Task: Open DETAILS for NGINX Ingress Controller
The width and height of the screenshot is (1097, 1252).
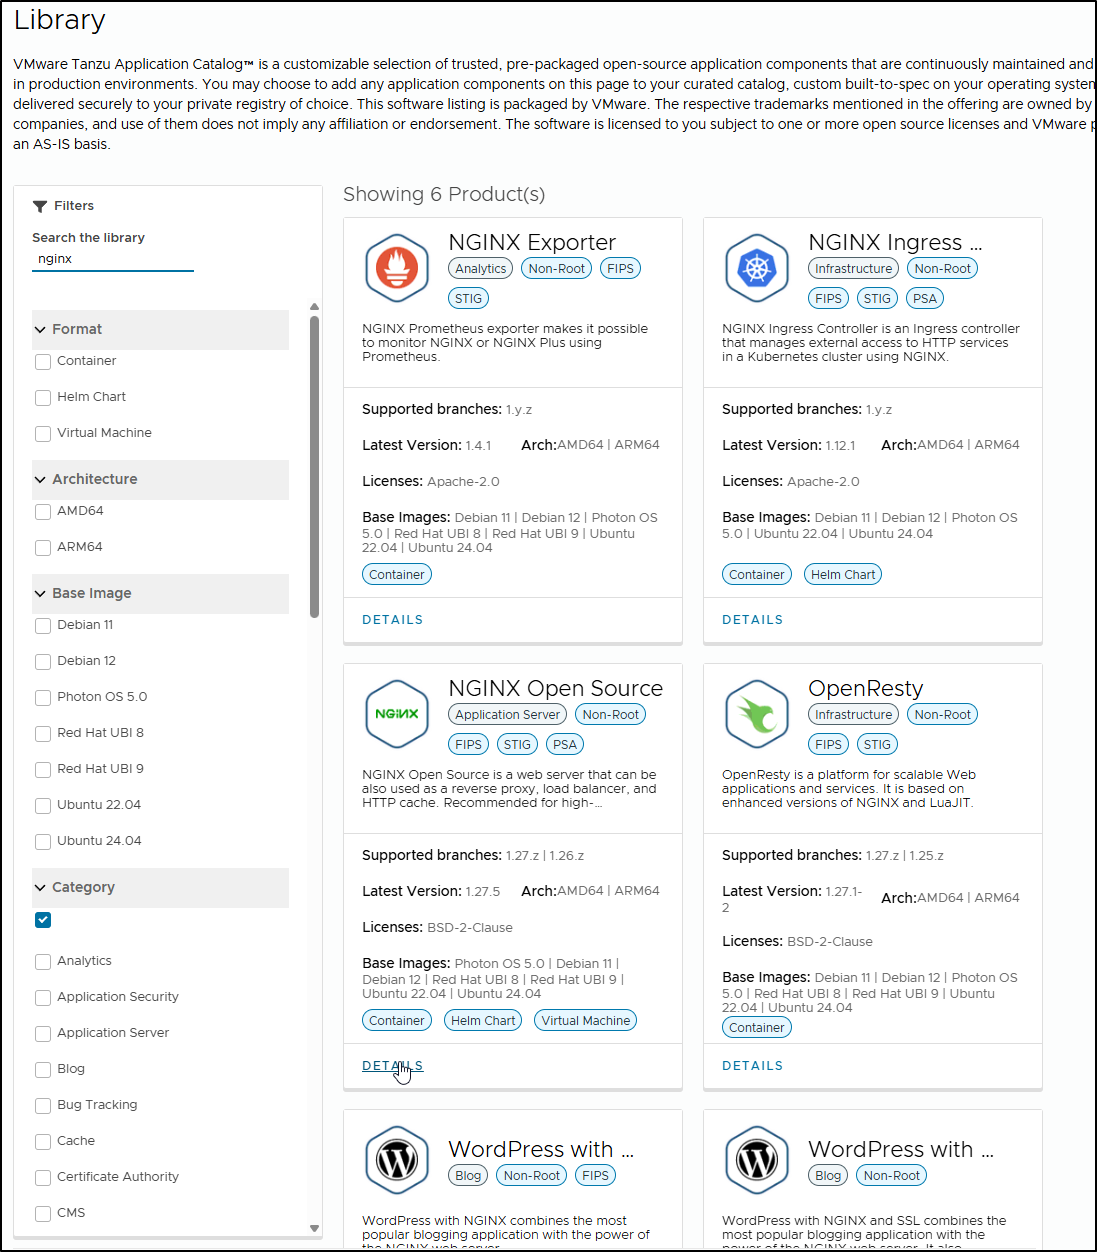Action: coord(752,620)
